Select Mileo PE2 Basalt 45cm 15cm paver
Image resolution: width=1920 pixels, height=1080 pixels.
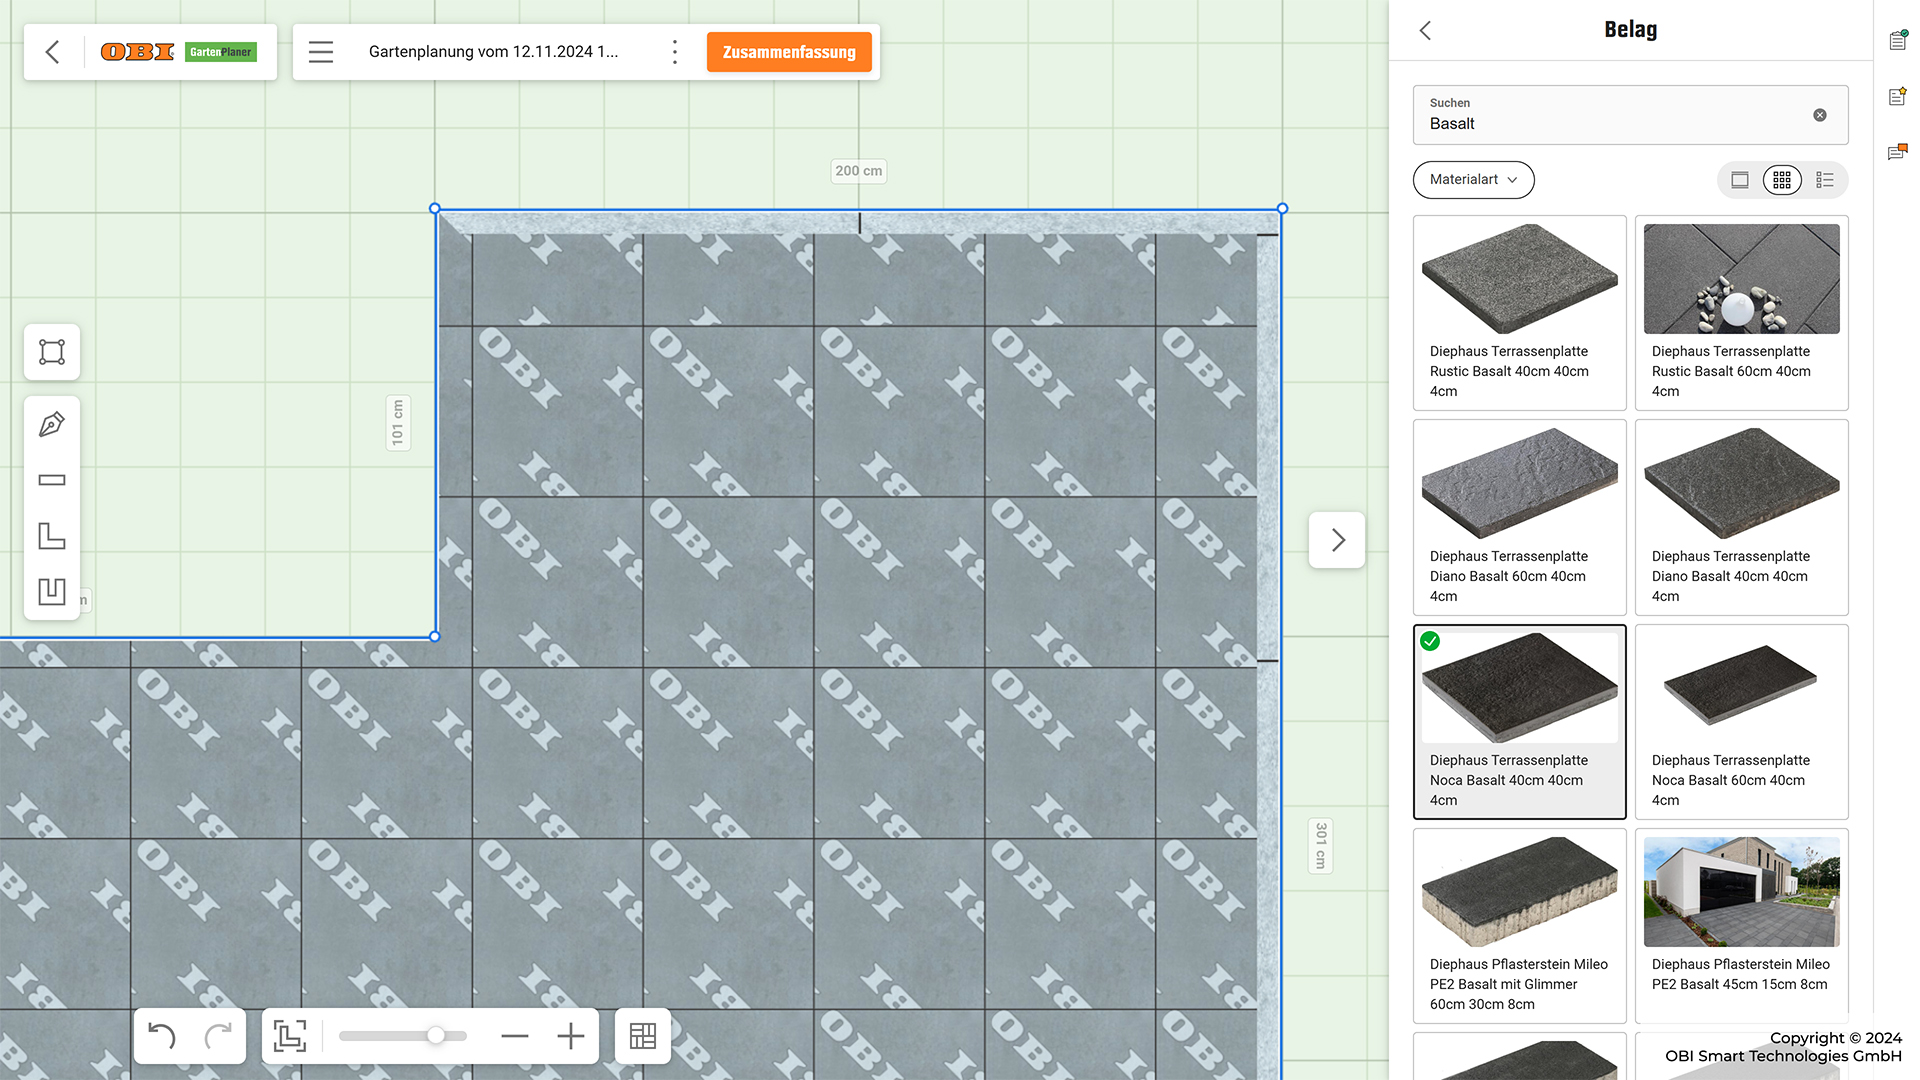click(1742, 926)
